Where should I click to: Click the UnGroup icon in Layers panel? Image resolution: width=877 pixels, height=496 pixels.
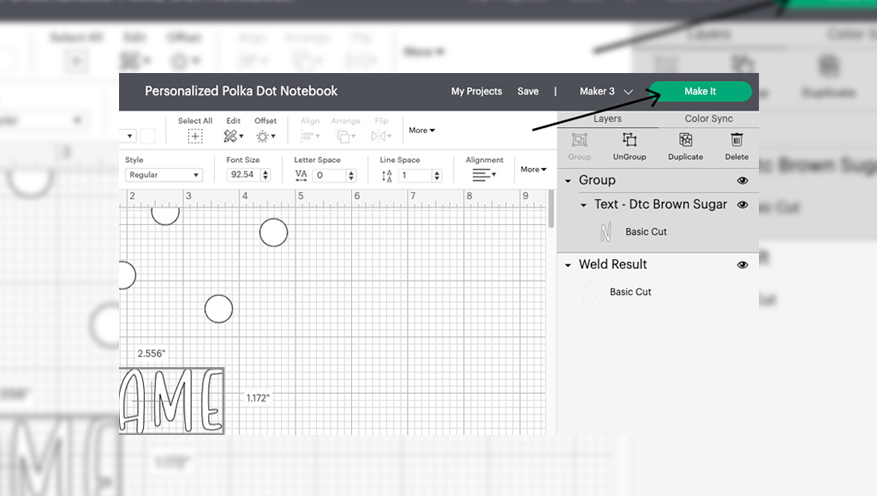coord(629,141)
